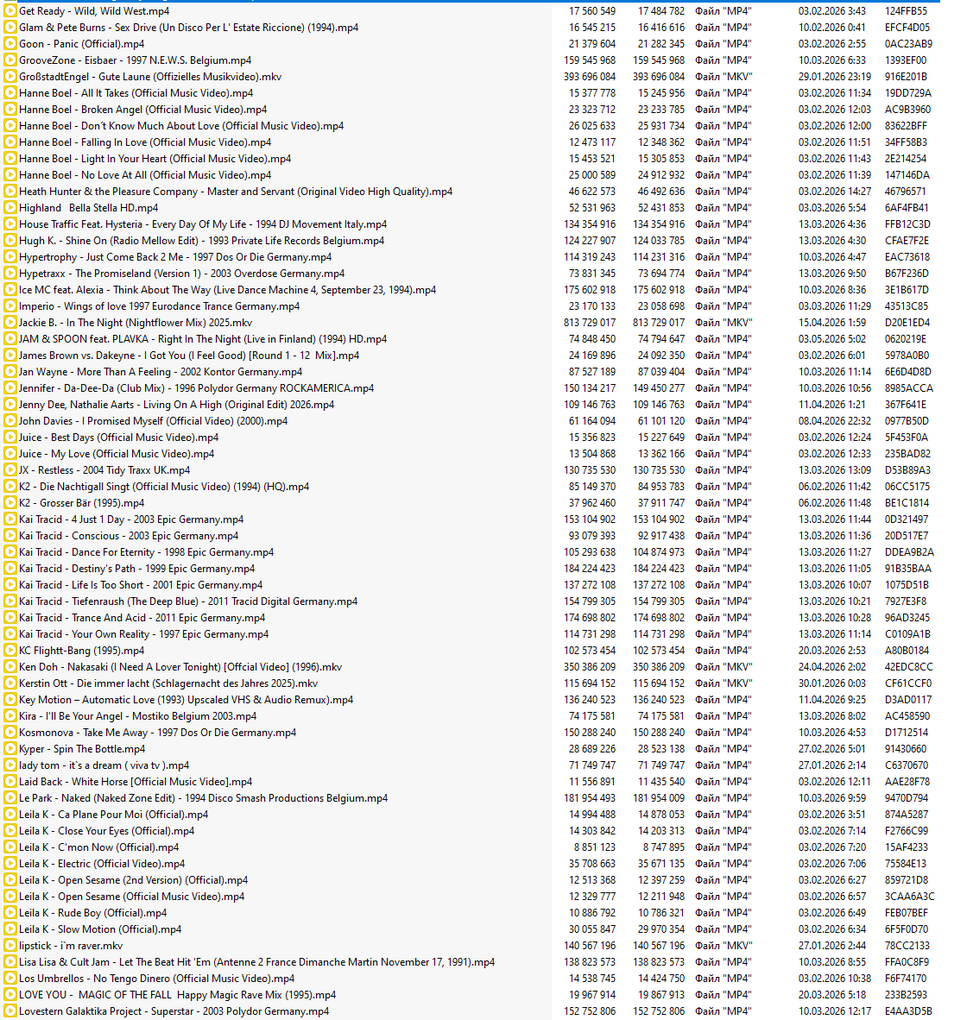Select Jennifer - Da-Dee-Da (Club Mix) file
This screenshot has width=954, height=1020.
(x=196, y=388)
